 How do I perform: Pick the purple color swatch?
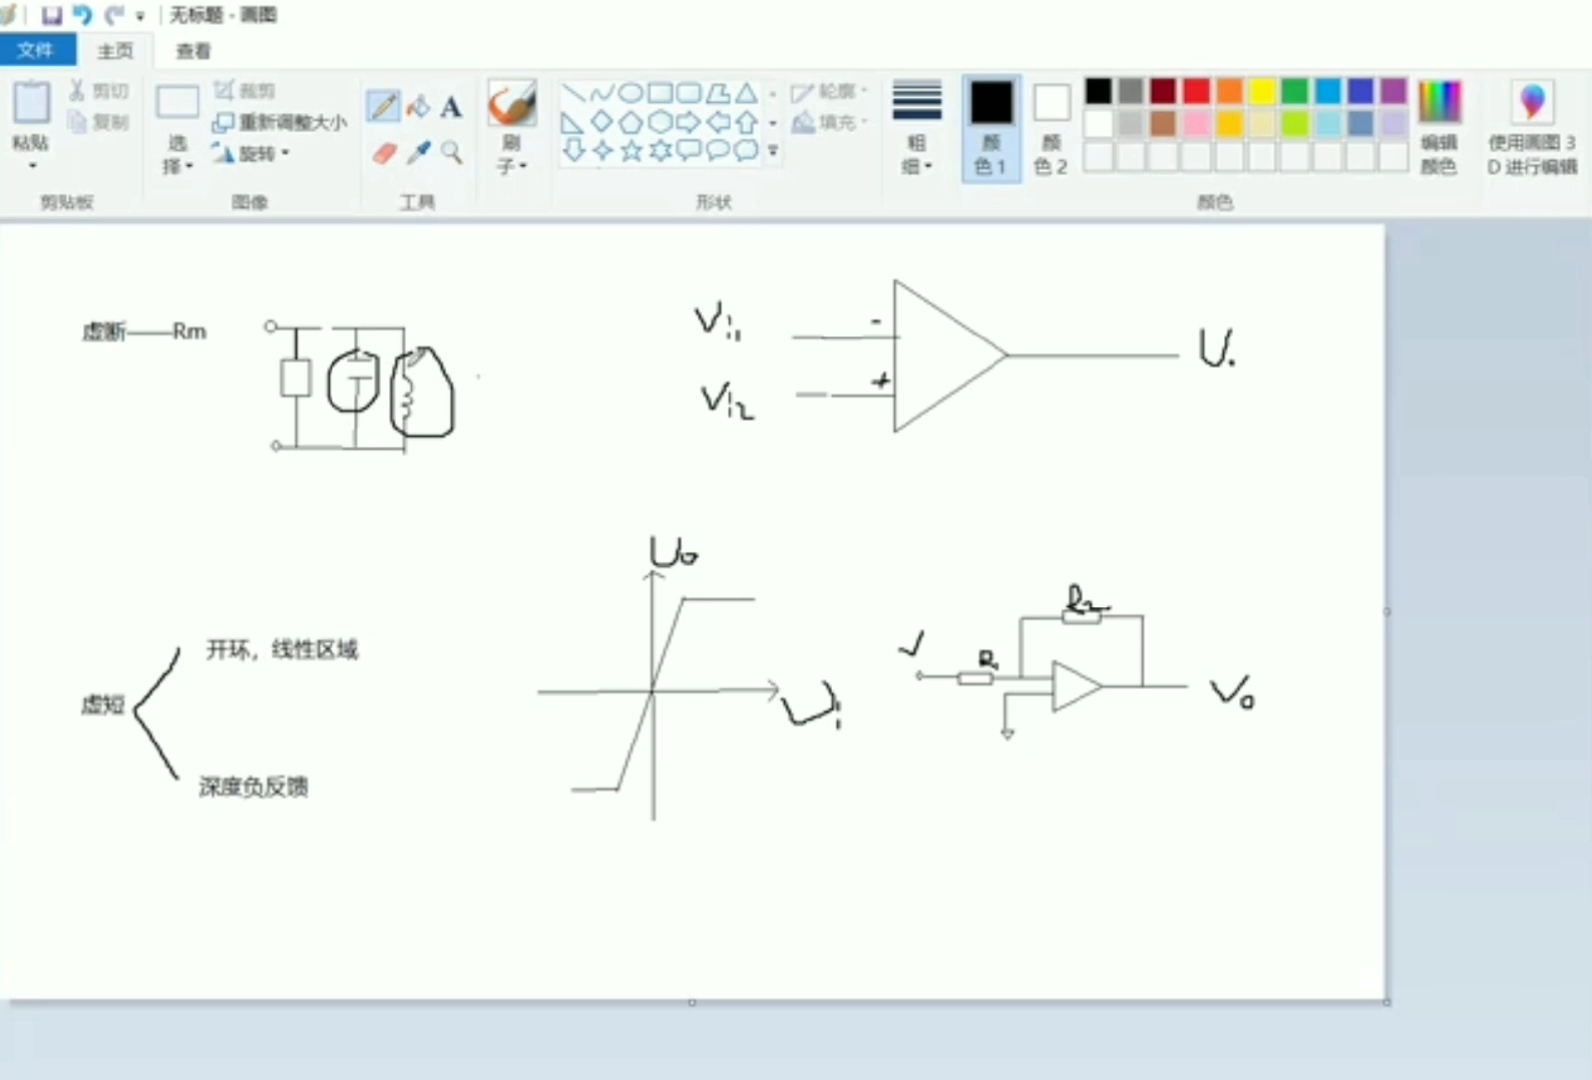[1393, 91]
